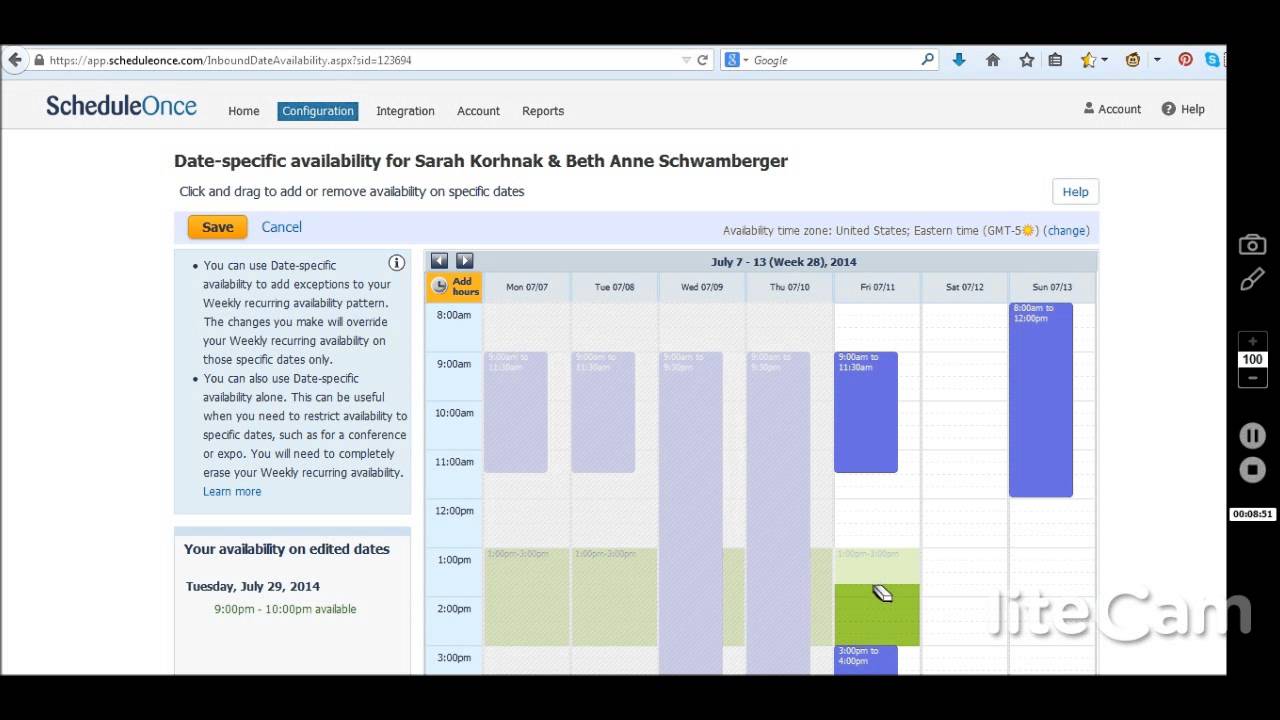This screenshot has height=720, width=1280.
Task: Click the ScheduleOnce logo
Action: coord(121,106)
